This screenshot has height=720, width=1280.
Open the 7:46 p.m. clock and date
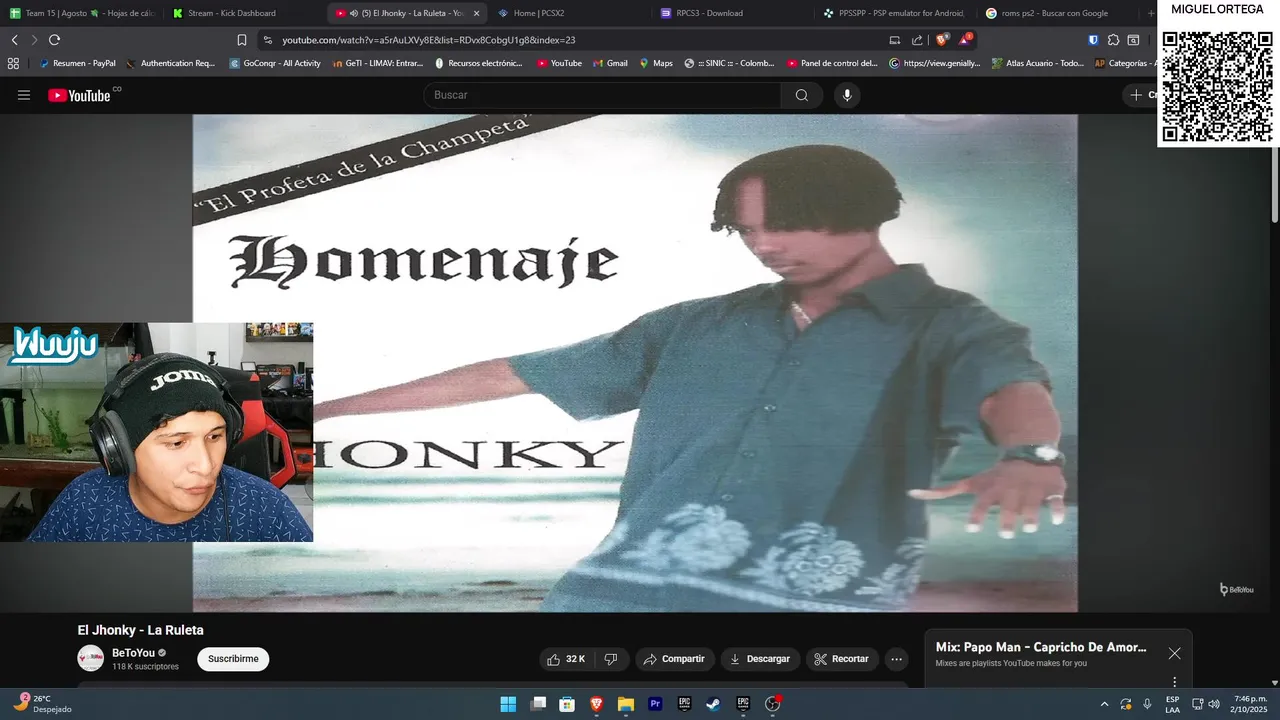pos(1250,704)
